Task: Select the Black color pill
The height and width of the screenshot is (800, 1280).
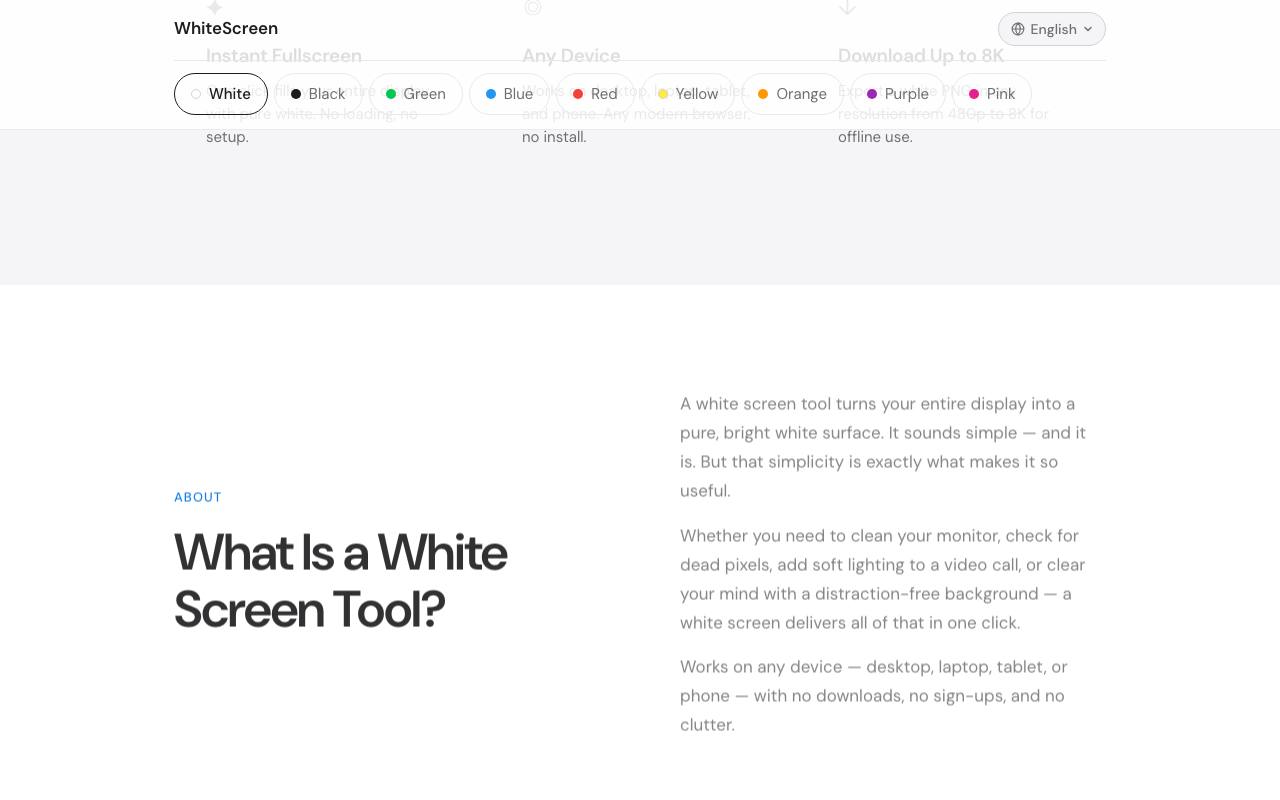Action: pyautogui.click(x=318, y=94)
